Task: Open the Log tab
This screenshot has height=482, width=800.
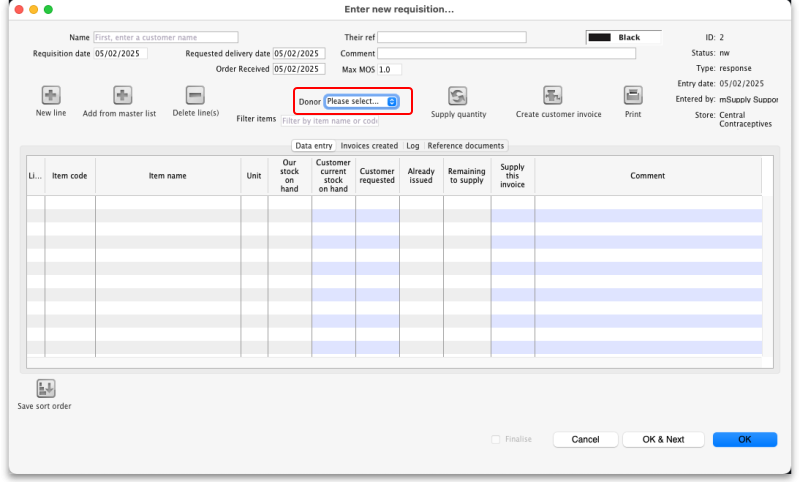Action: pos(412,146)
